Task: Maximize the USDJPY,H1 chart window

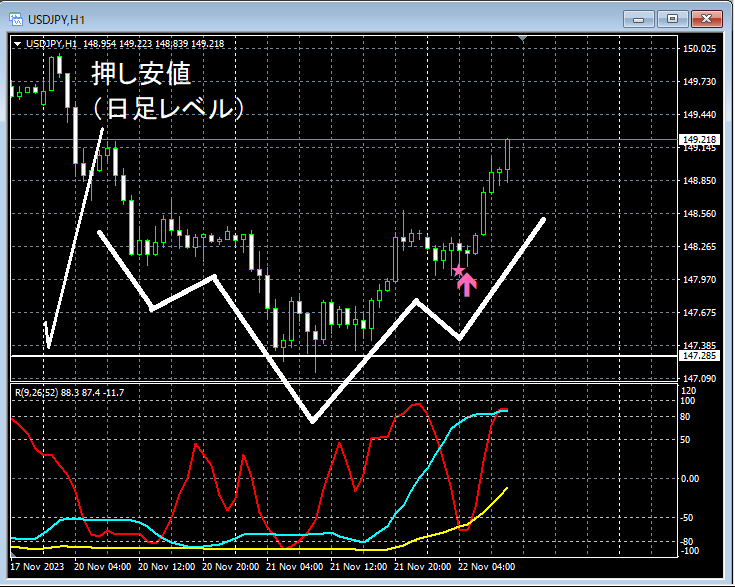Action: click(672, 19)
